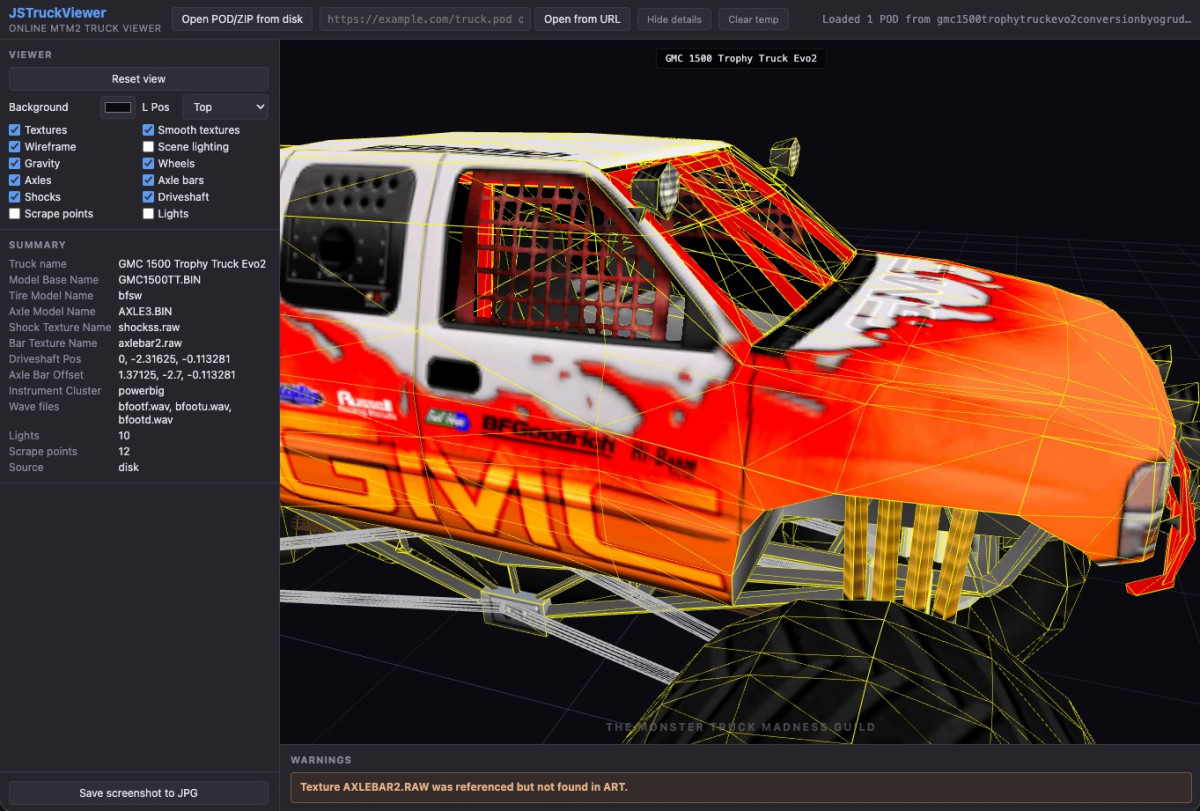Click the Clear temp button
Image resolution: width=1200 pixels, height=811 pixels.
point(753,19)
